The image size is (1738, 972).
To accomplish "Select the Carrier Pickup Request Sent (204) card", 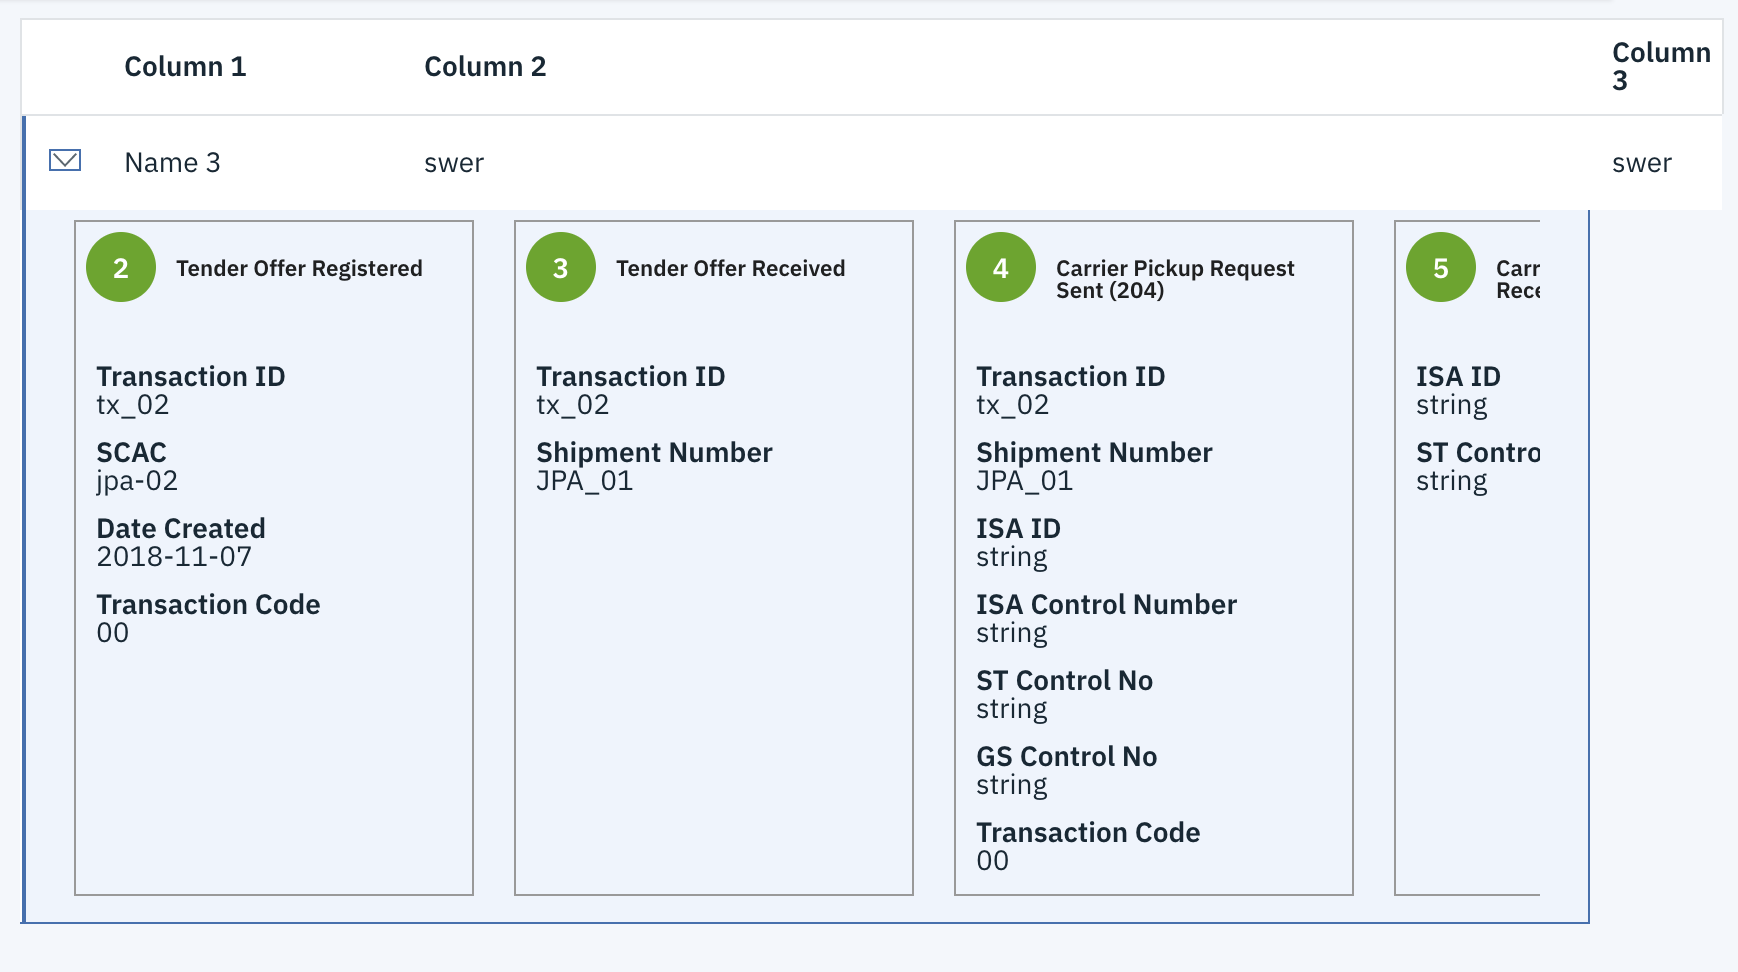I will (x=1175, y=279).
